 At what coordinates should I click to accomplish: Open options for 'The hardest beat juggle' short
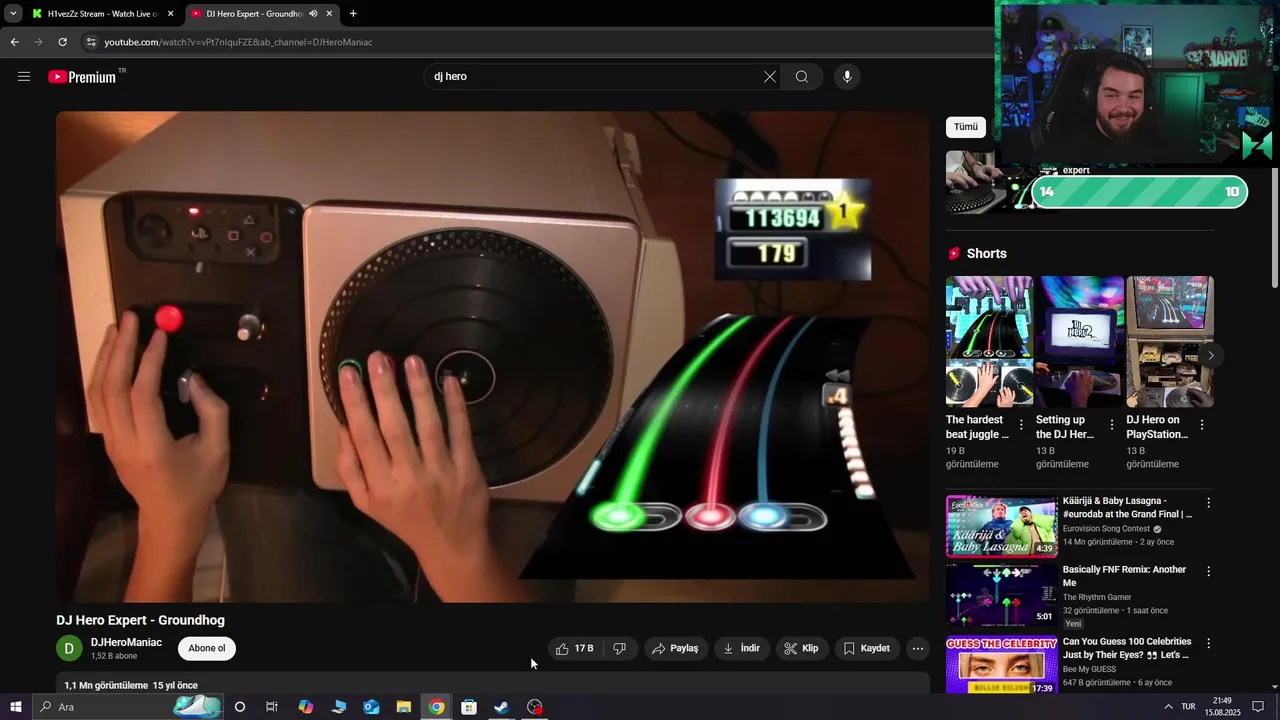(x=1021, y=425)
